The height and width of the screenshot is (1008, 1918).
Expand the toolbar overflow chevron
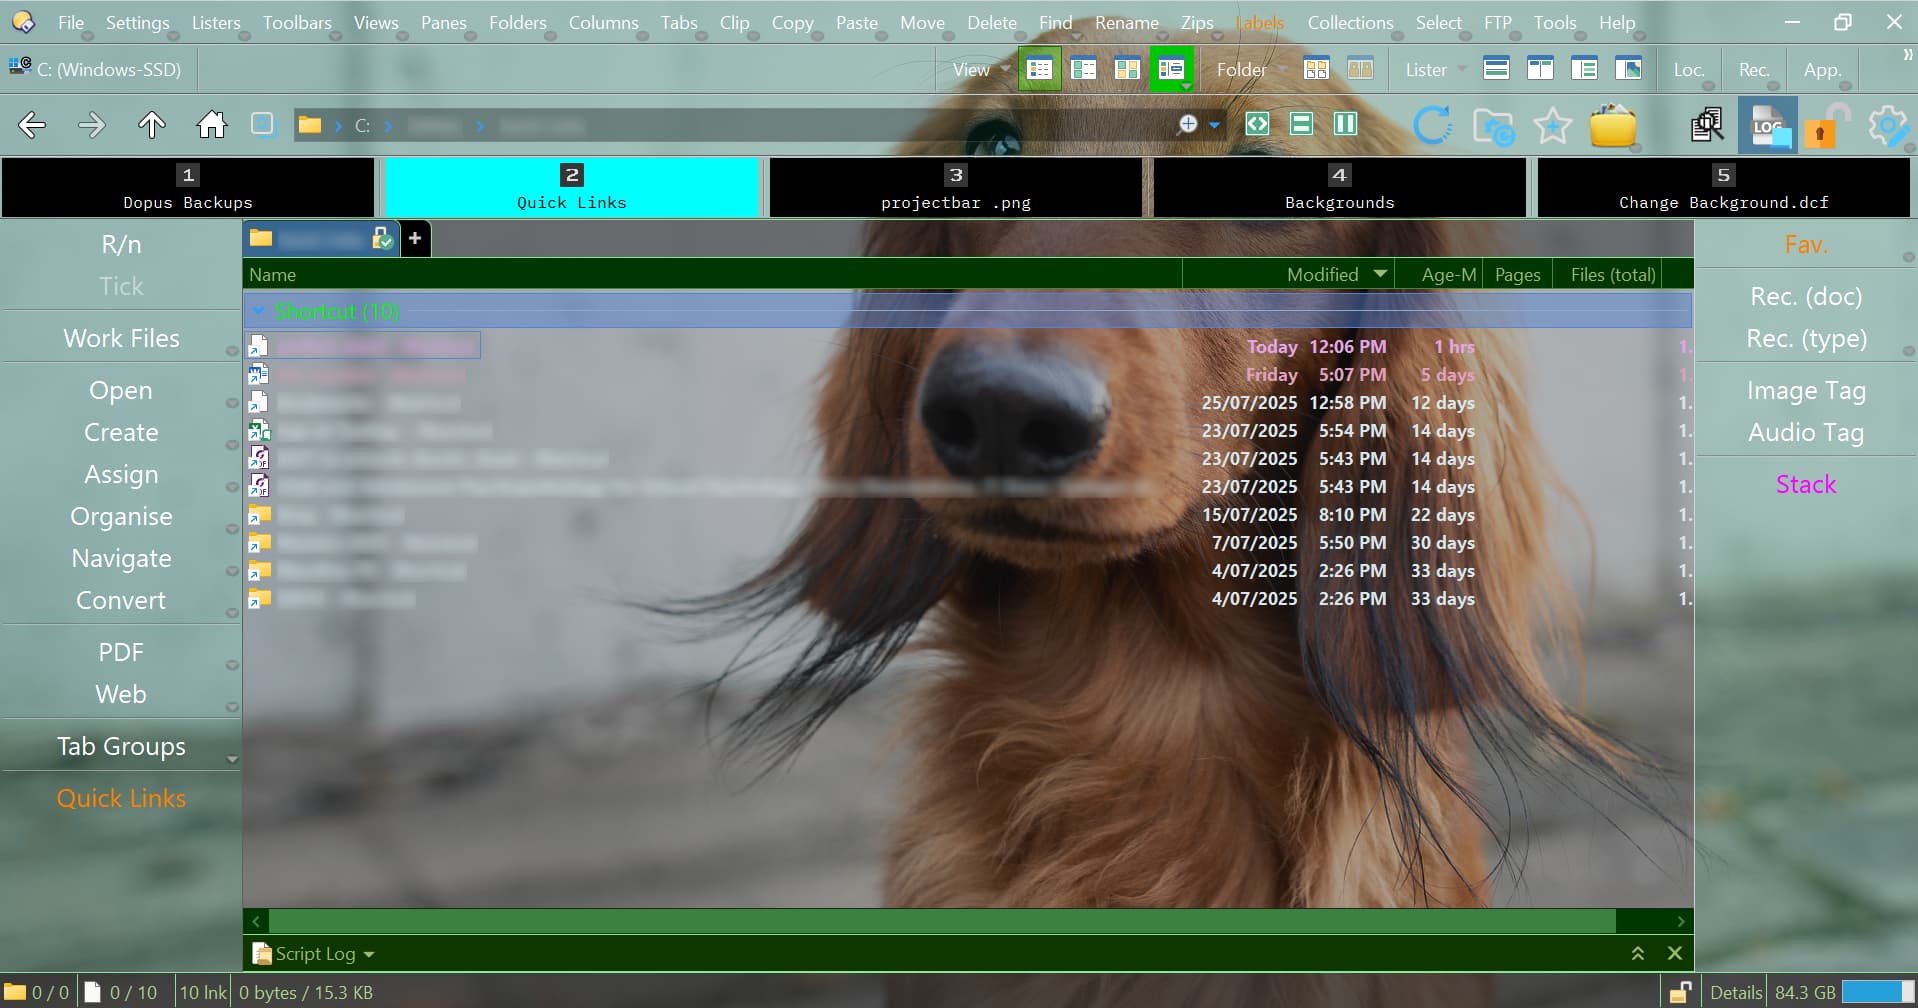pos(1907,55)
